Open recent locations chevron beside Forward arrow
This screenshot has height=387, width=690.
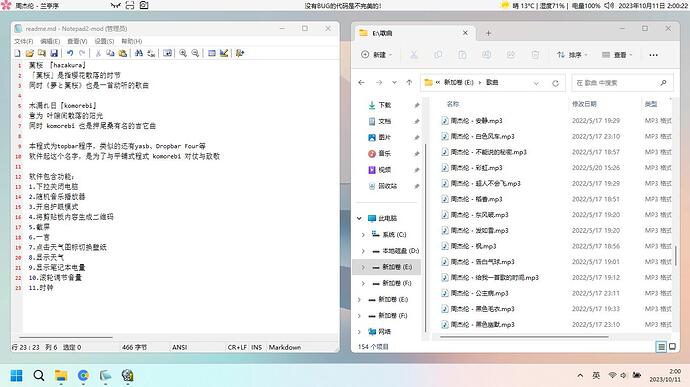(394, 82)
